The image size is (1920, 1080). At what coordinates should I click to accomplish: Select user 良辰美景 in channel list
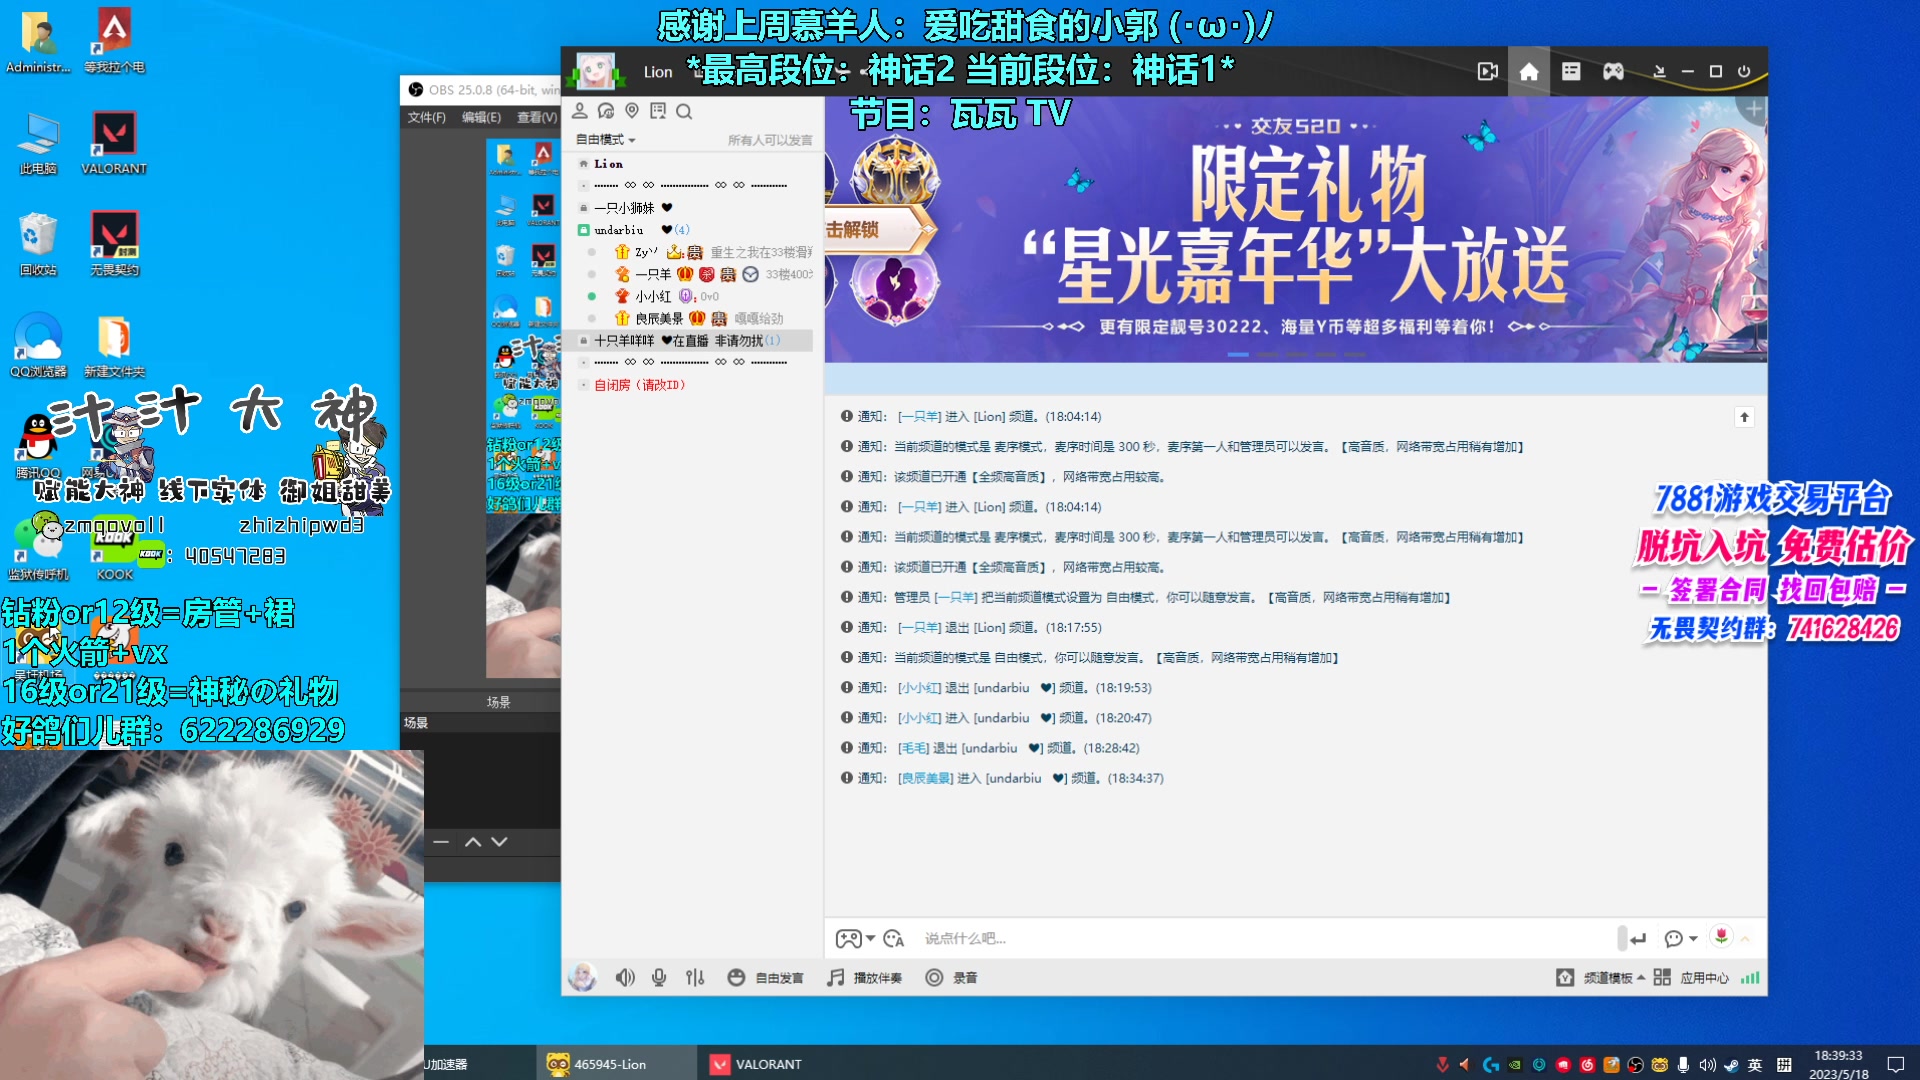point(659,318)
